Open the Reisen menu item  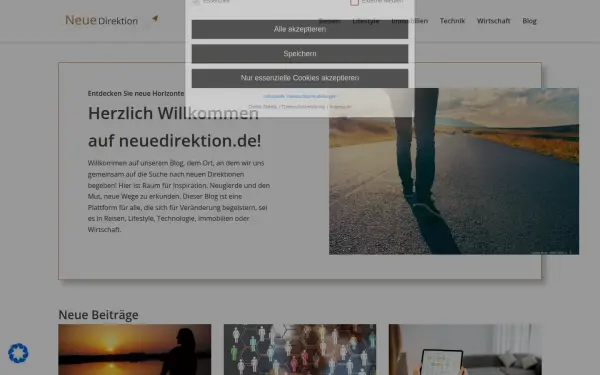click(x=329, y=21)
